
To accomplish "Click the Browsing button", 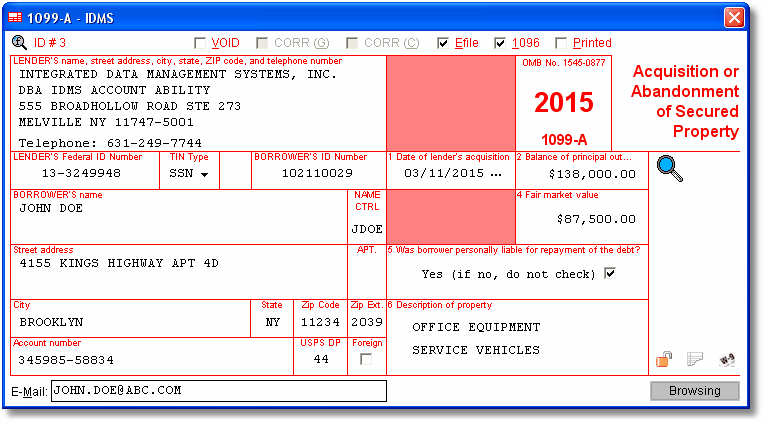I will 694,391.
